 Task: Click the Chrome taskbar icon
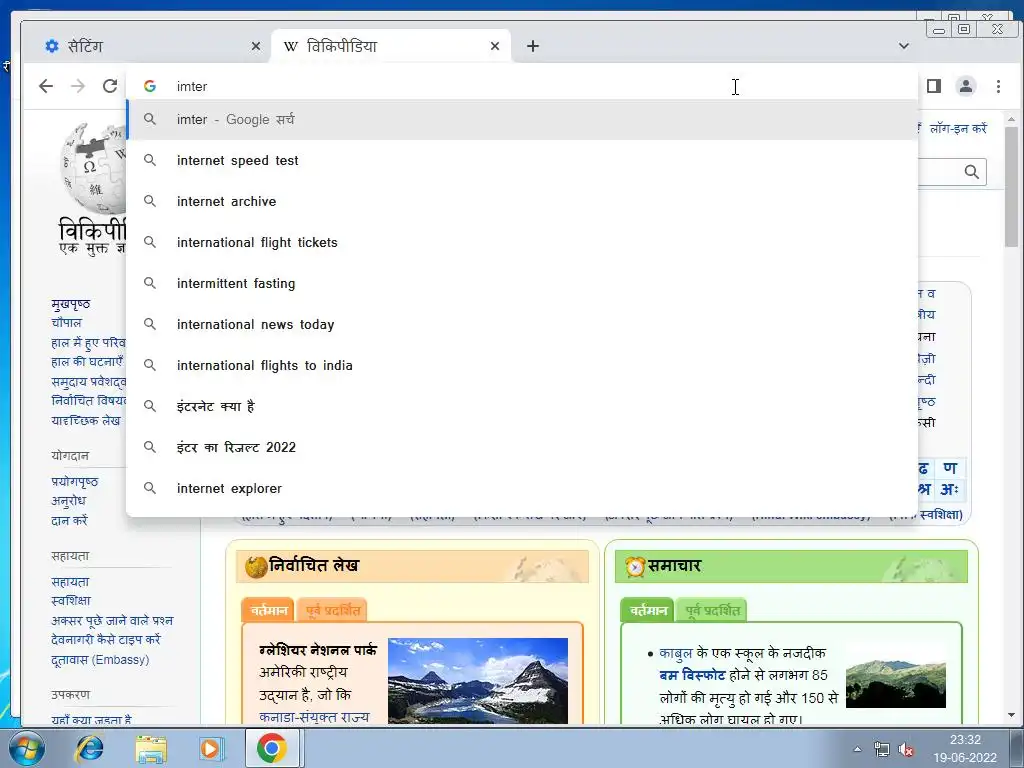tap(272, 748)
